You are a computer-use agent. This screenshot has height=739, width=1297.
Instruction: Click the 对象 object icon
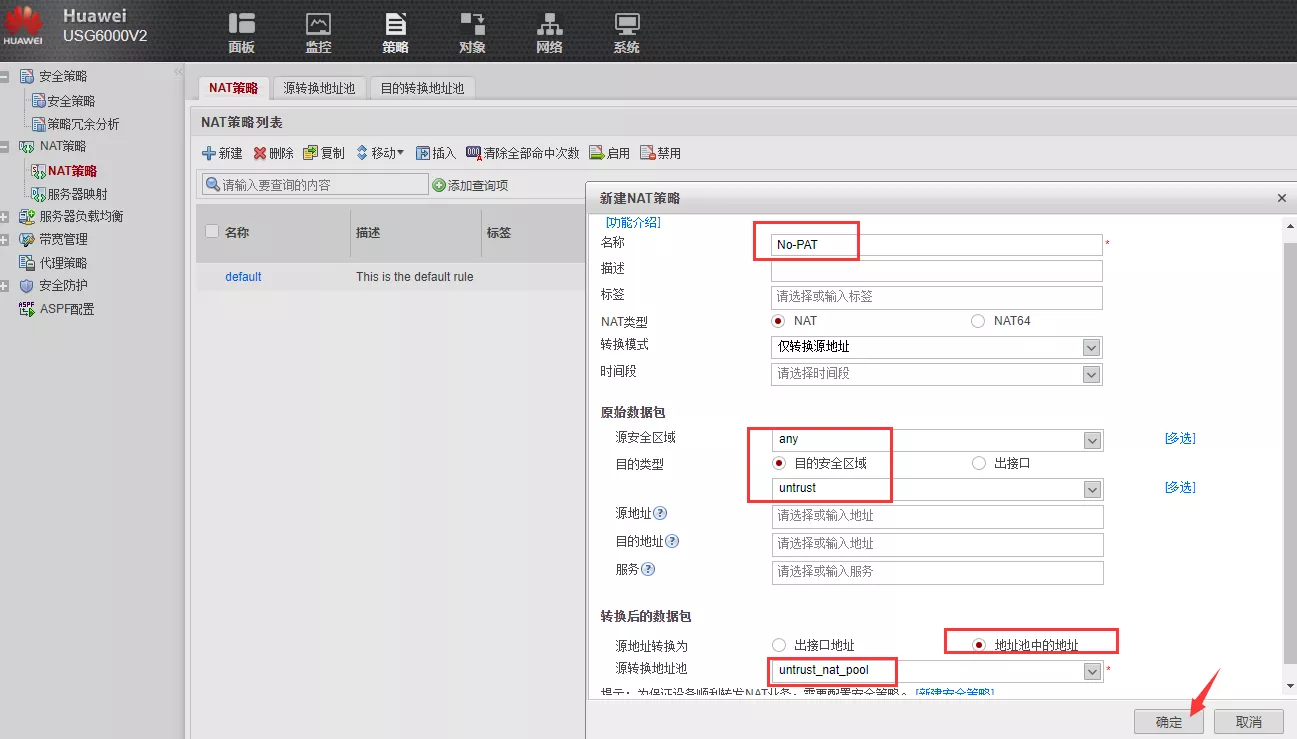point(472,24)
